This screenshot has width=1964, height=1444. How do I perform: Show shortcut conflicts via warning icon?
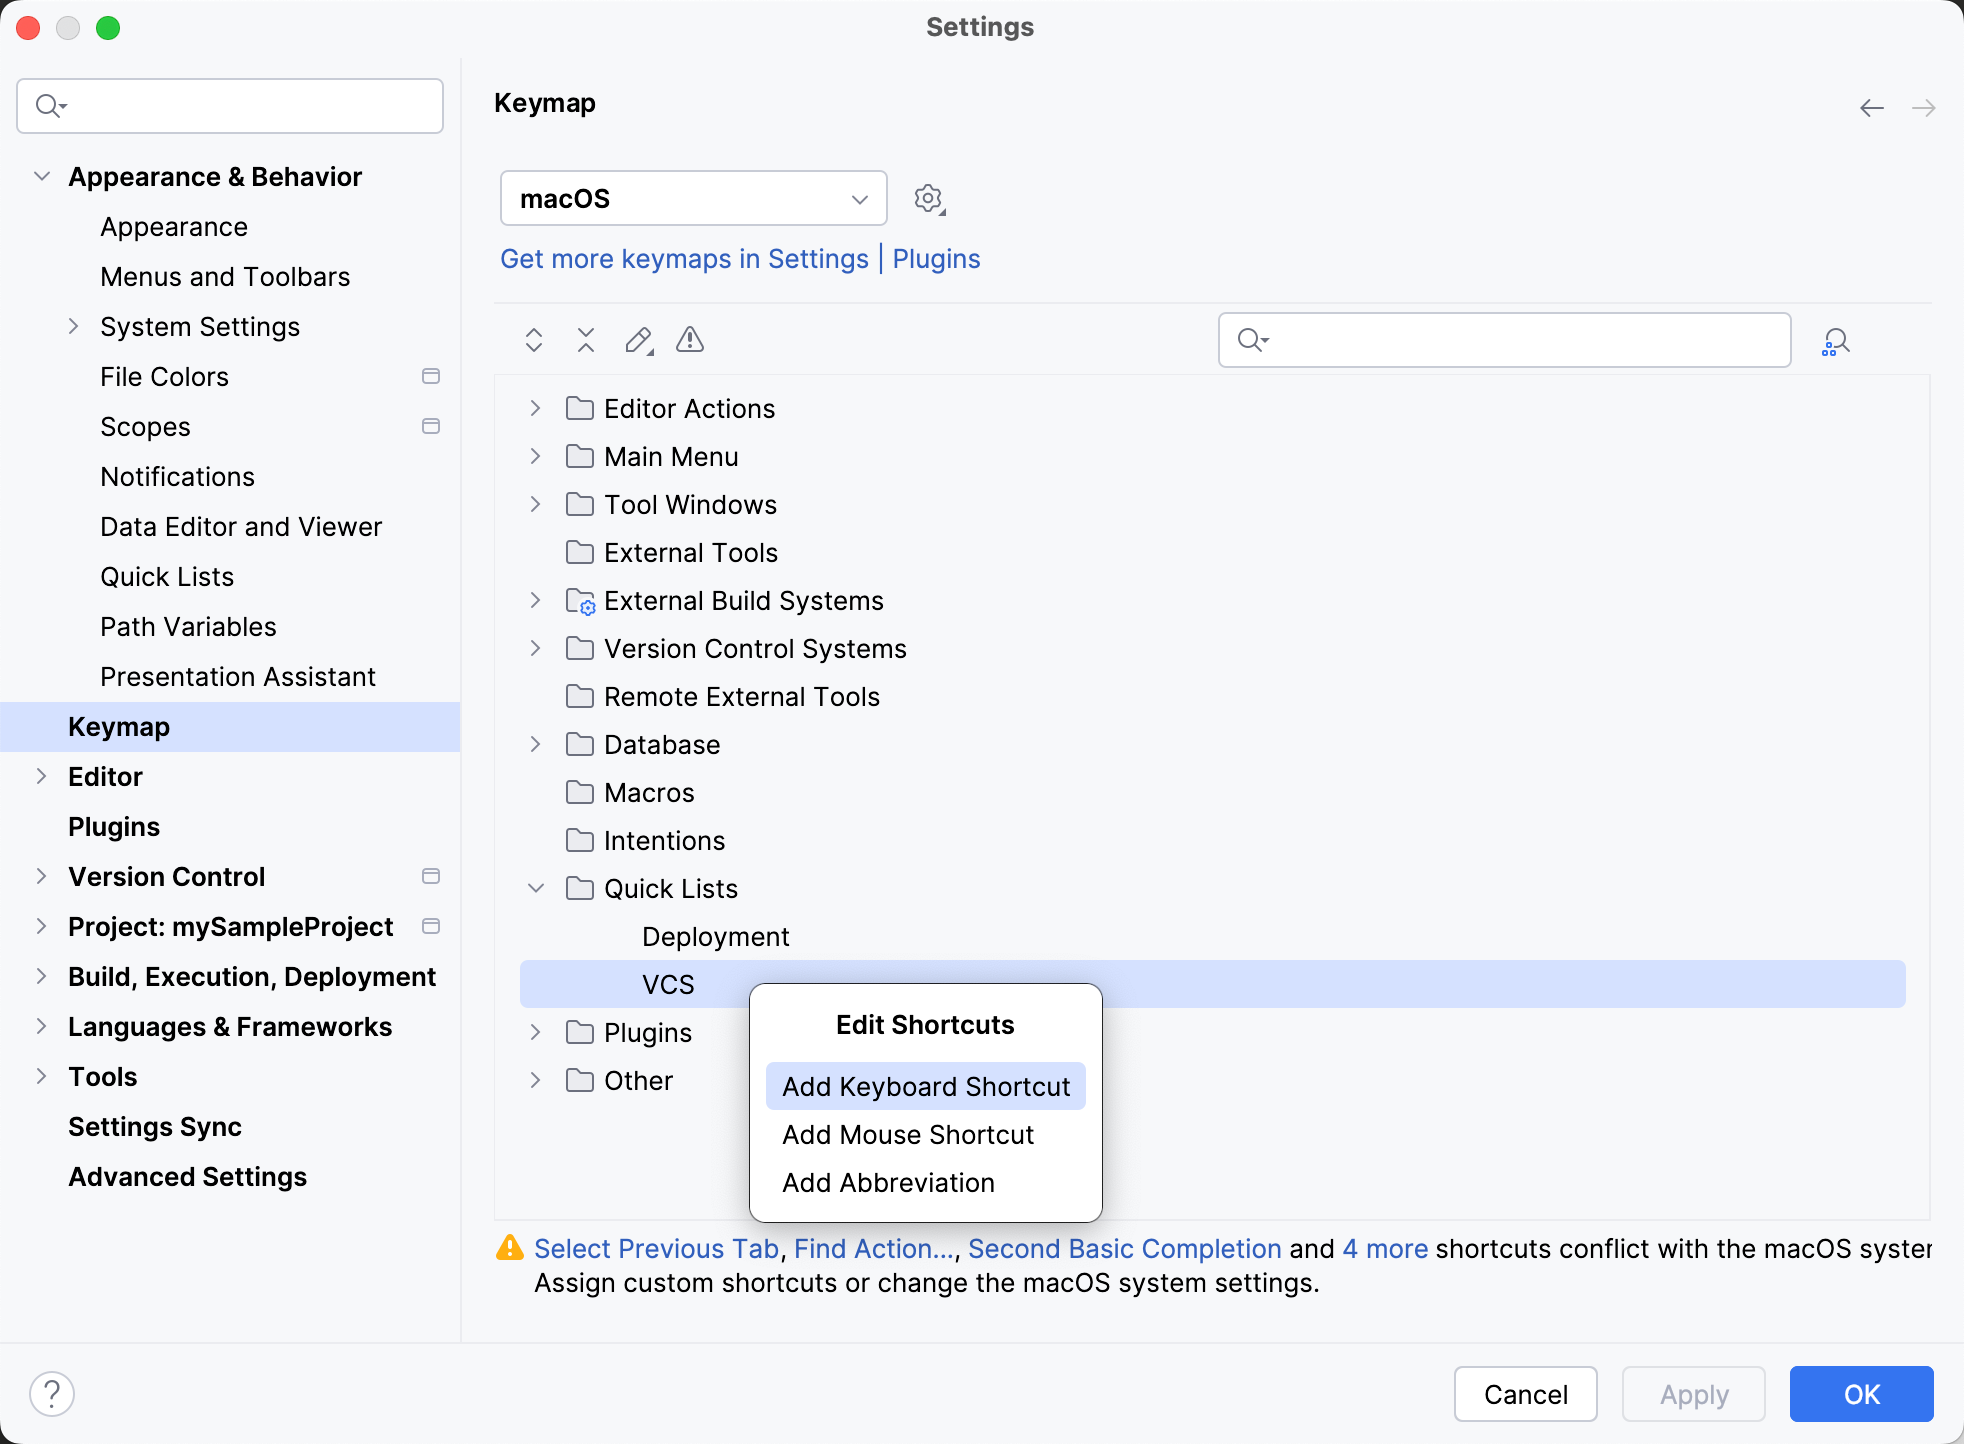tap(689, 340)
